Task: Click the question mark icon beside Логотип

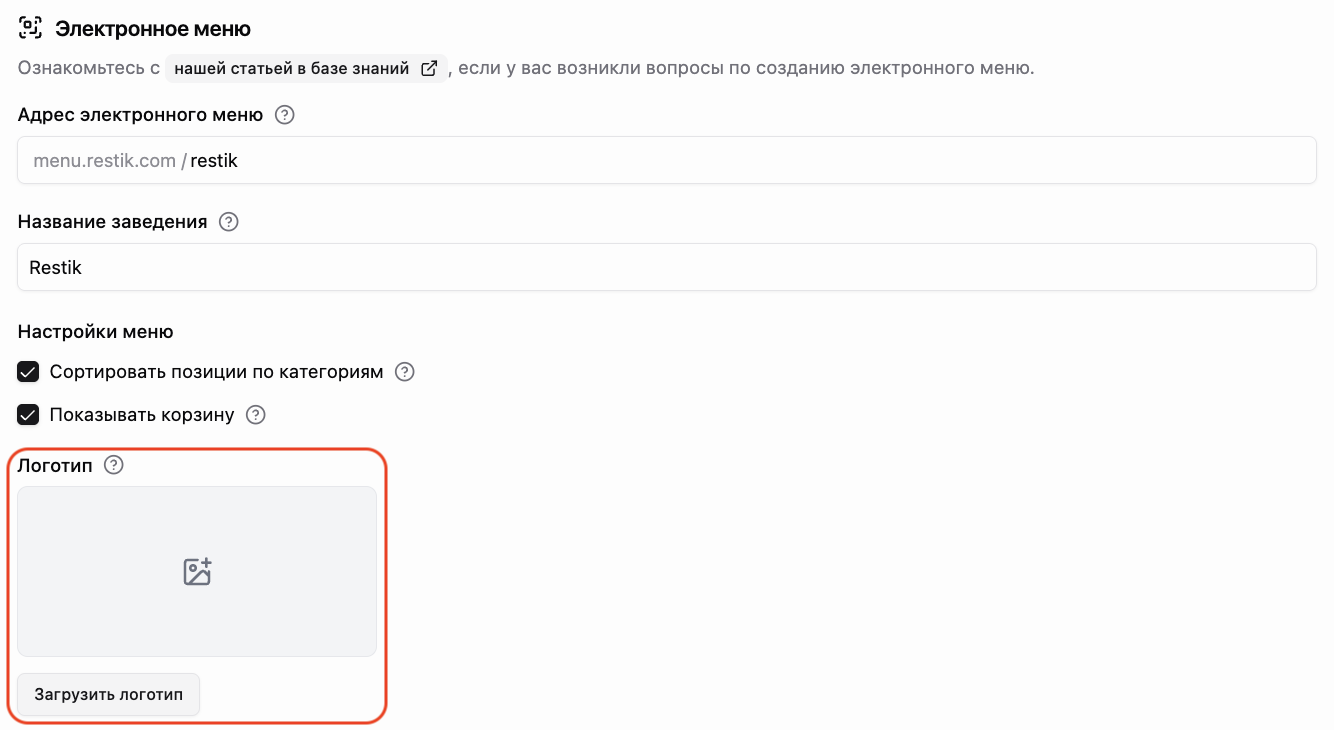Action: pyautogui.click(x=114, y=465)
